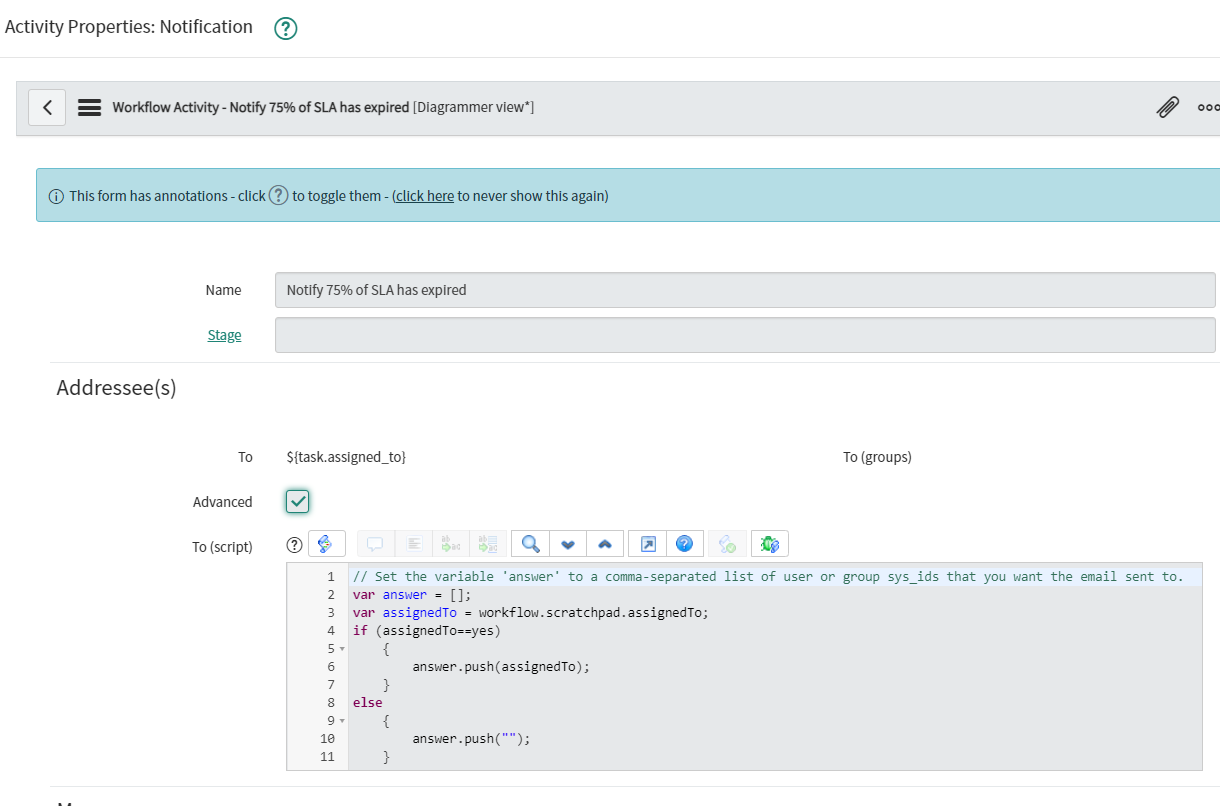Click the scroll icon to format the script
Image resolution: width=1220 pixels, height=806 pixels.
pos(325,543)
